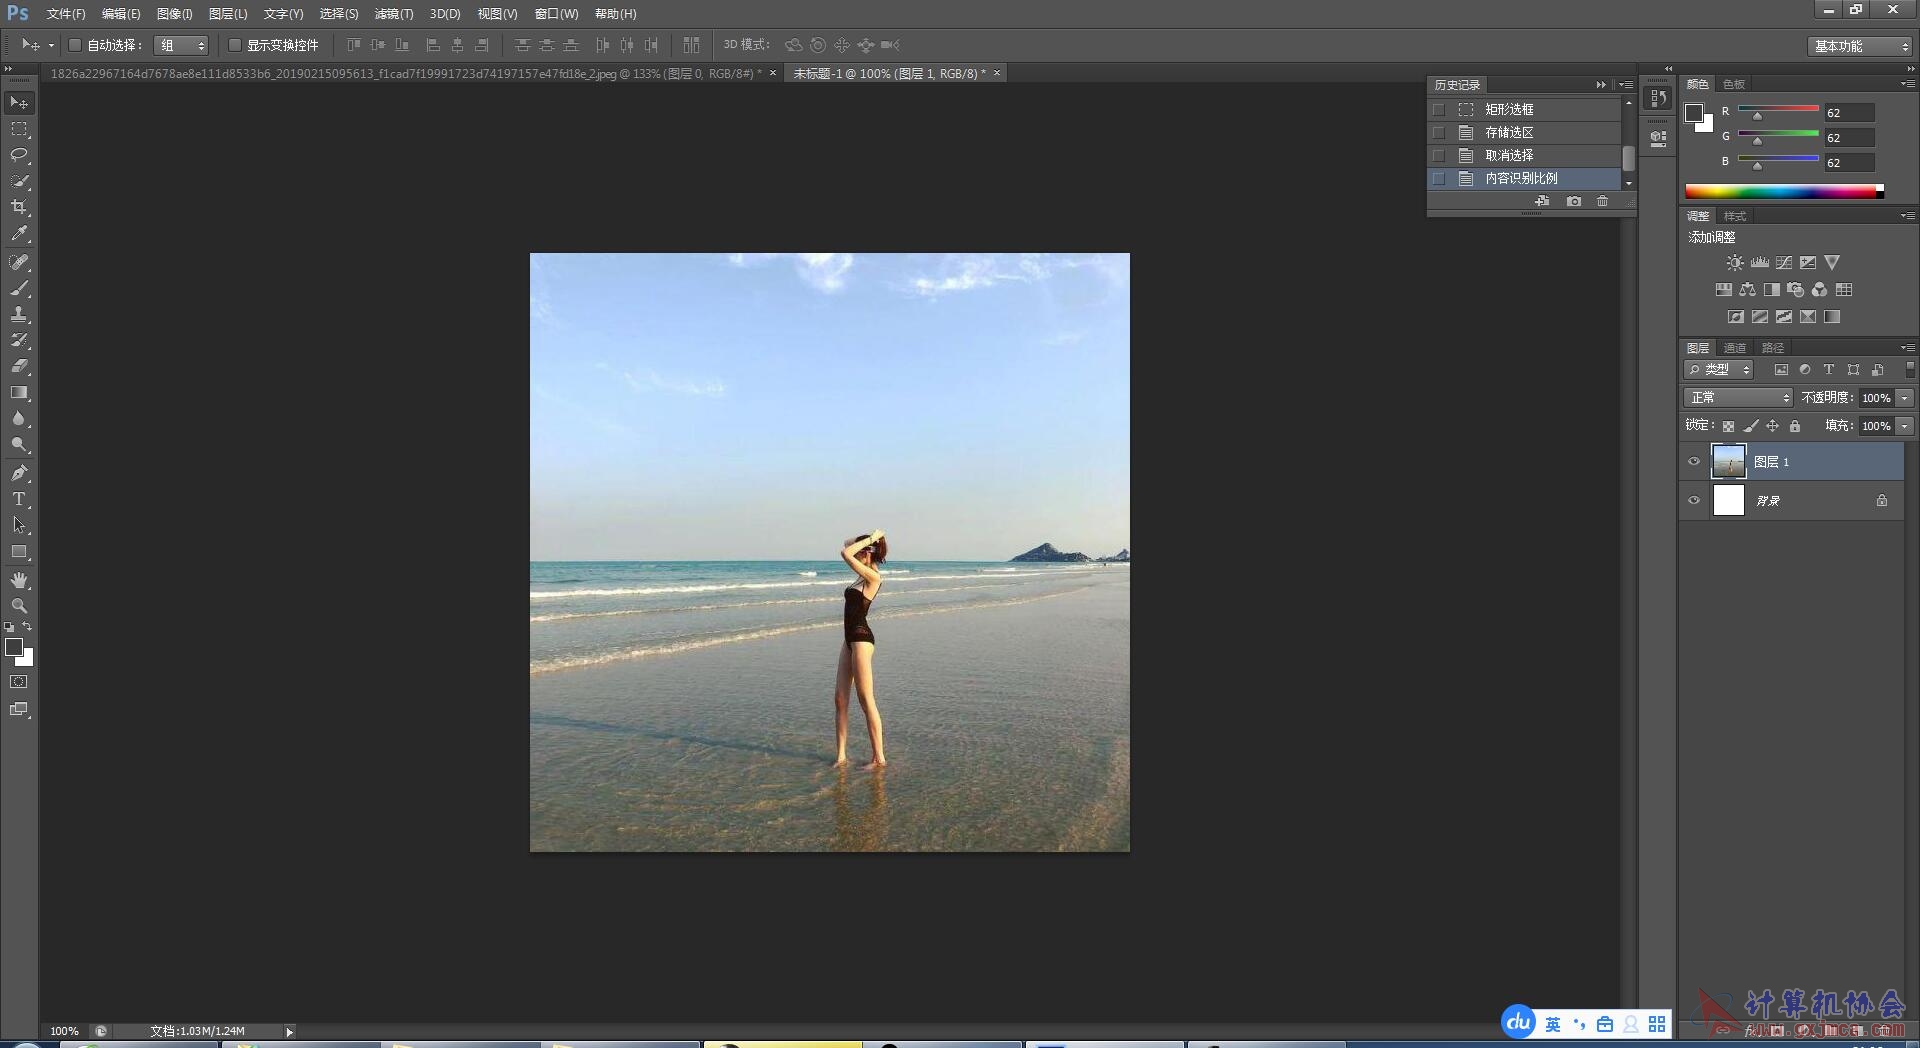Enable Auto-Select checkbox

pyautogui.click(x=74, y=45)
